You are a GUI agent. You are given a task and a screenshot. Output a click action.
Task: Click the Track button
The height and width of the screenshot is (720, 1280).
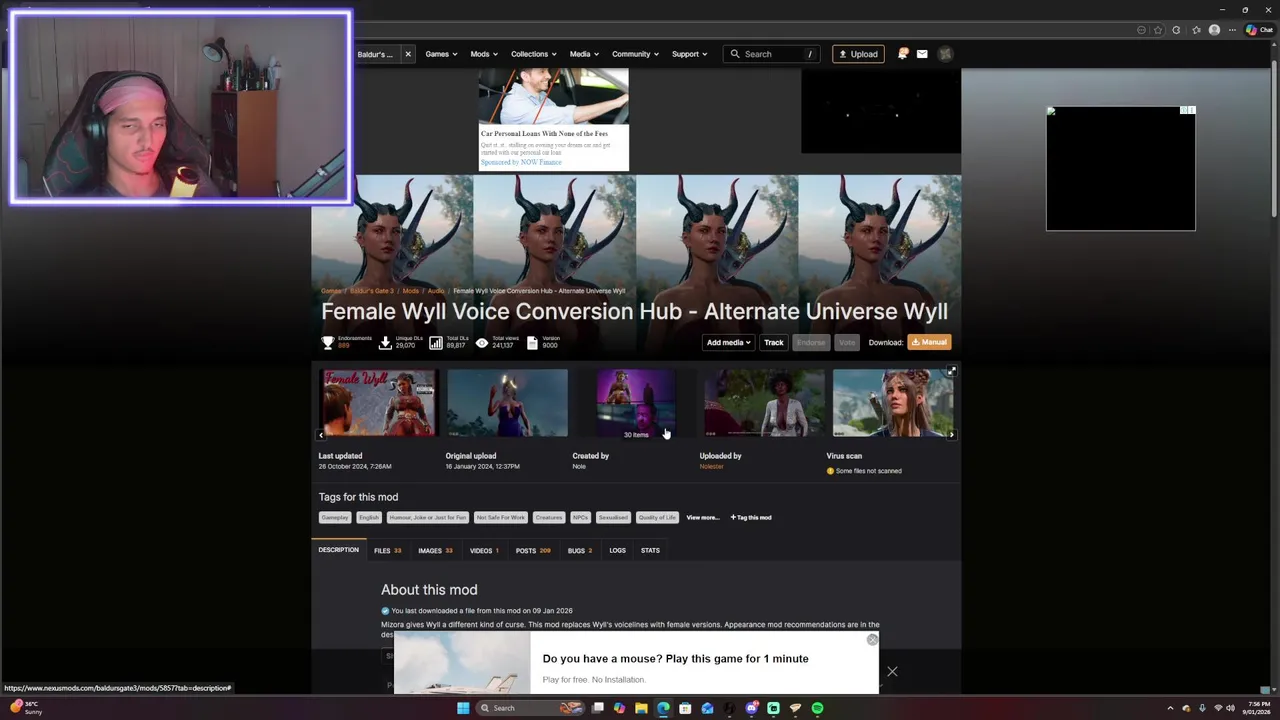point(774,342)
